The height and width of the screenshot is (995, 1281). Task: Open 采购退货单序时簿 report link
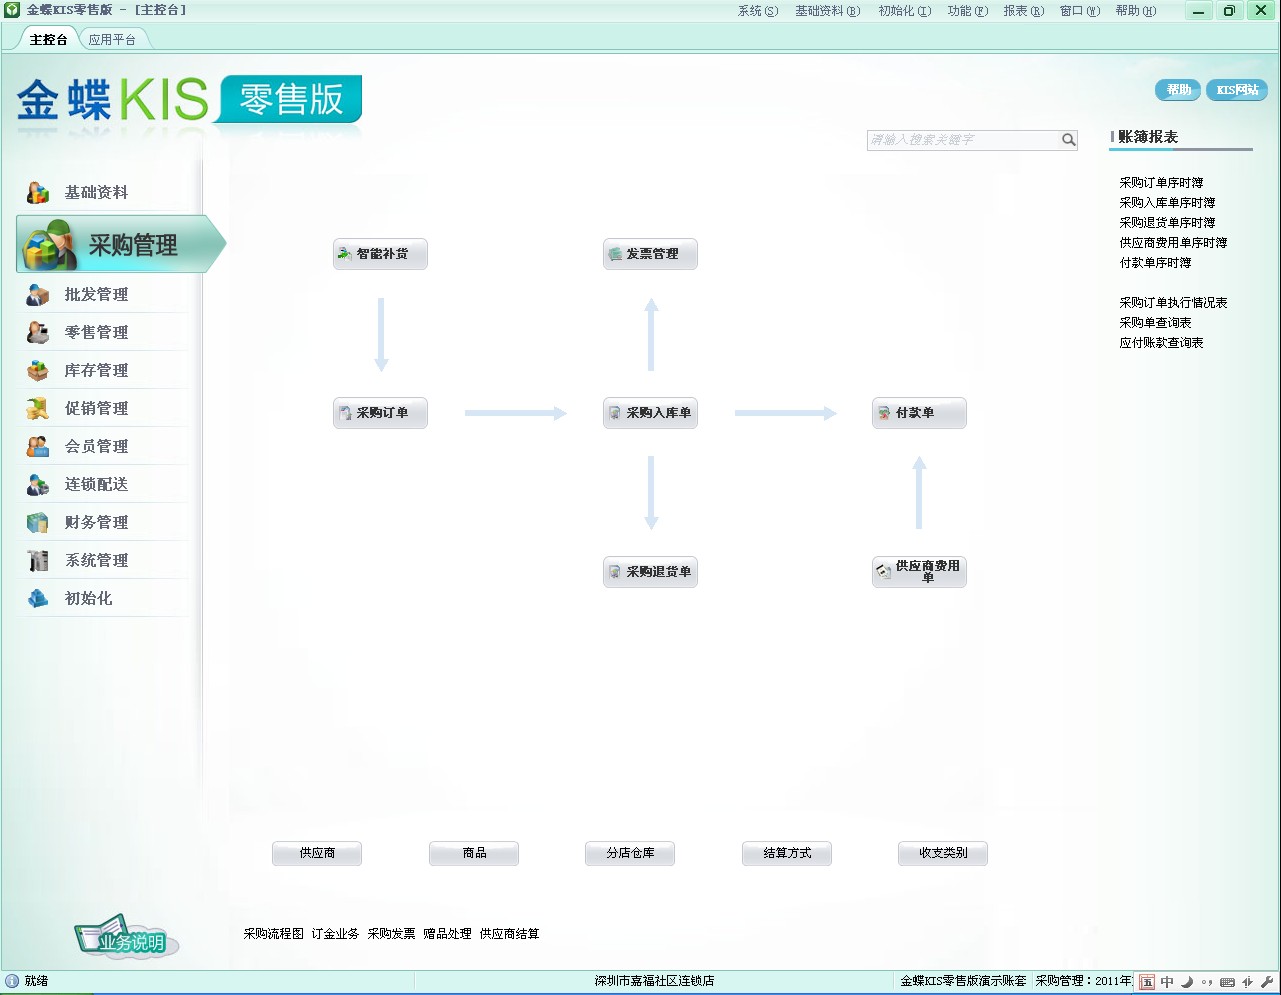click(1167, 223)
